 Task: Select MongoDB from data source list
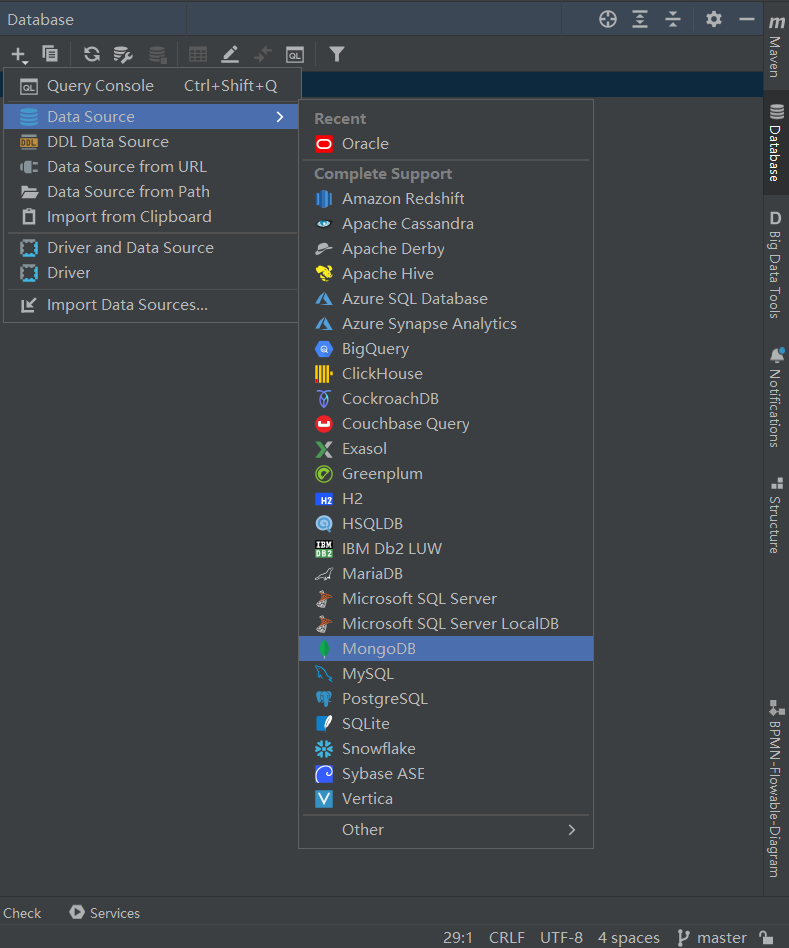coord(445,649)
